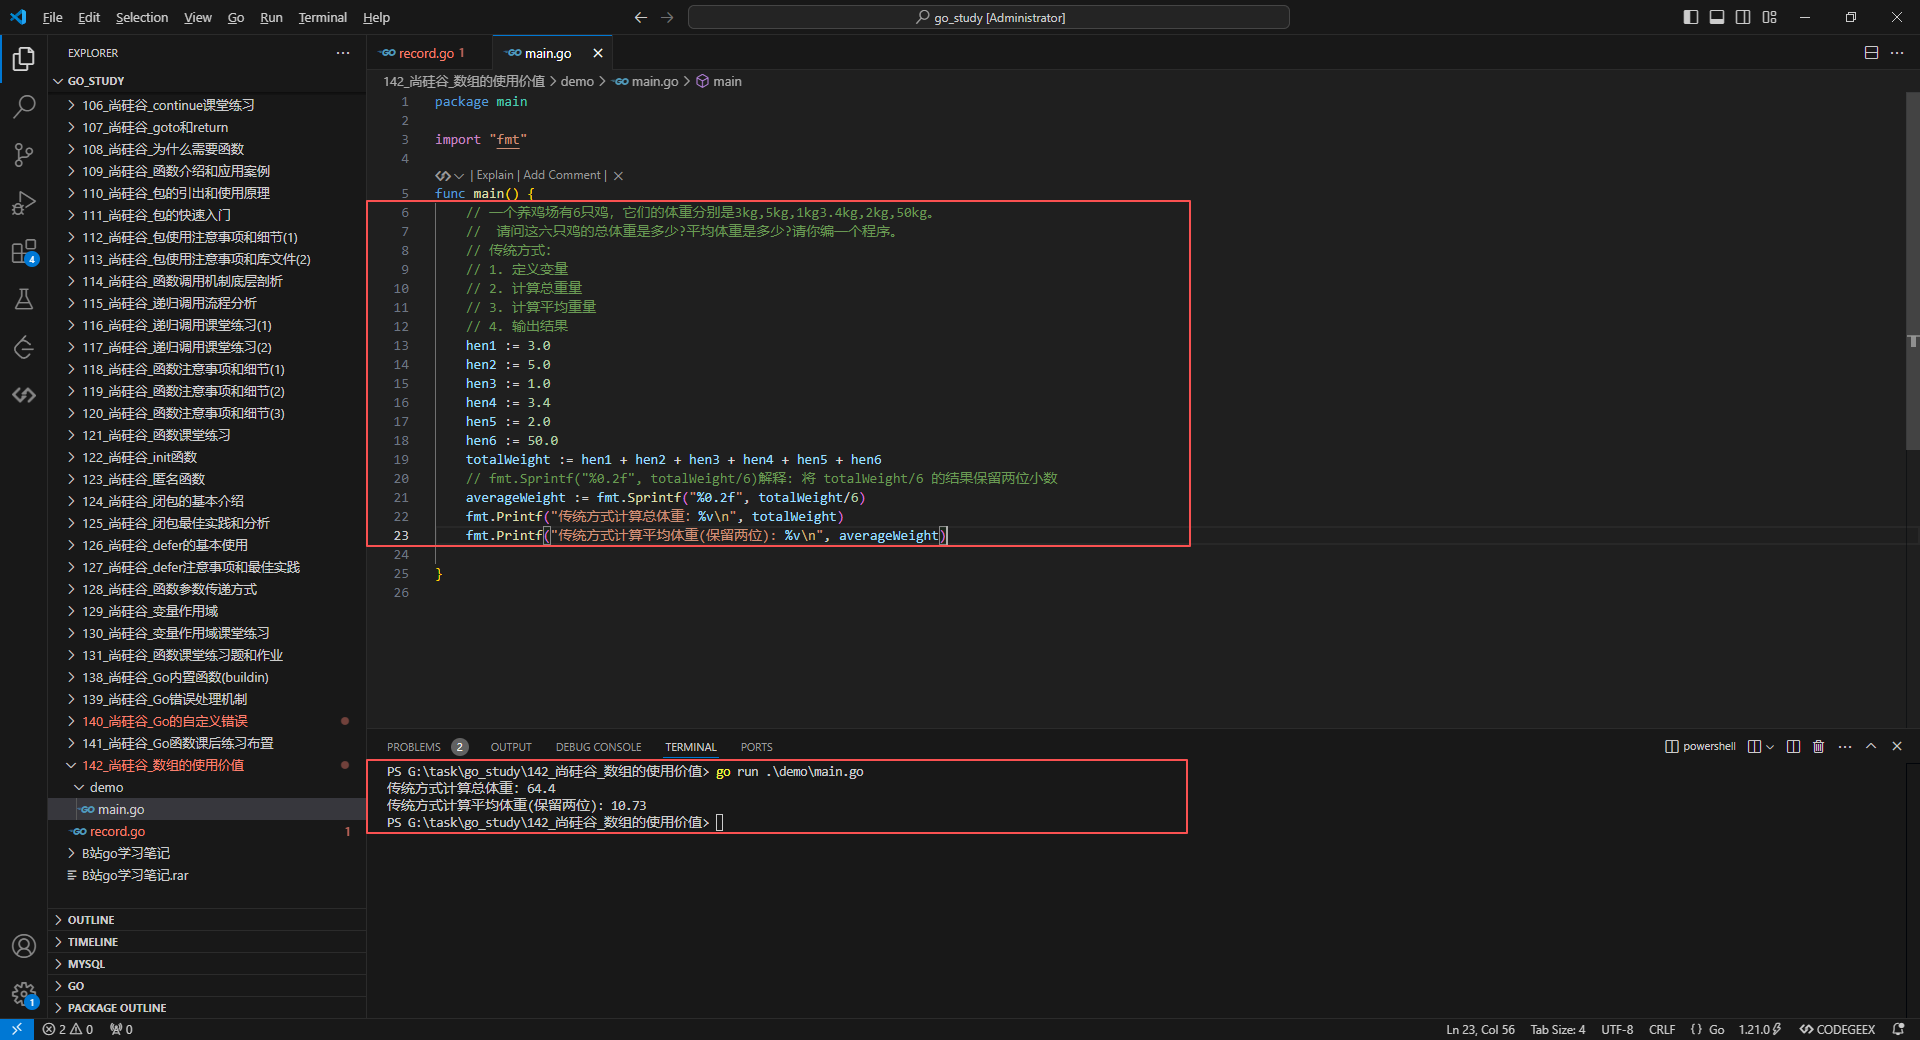Open terminal panel More Actions ellipsis
Image resolution: width=1920 pixels, height=1040 pixels.
pos(1845,746)
